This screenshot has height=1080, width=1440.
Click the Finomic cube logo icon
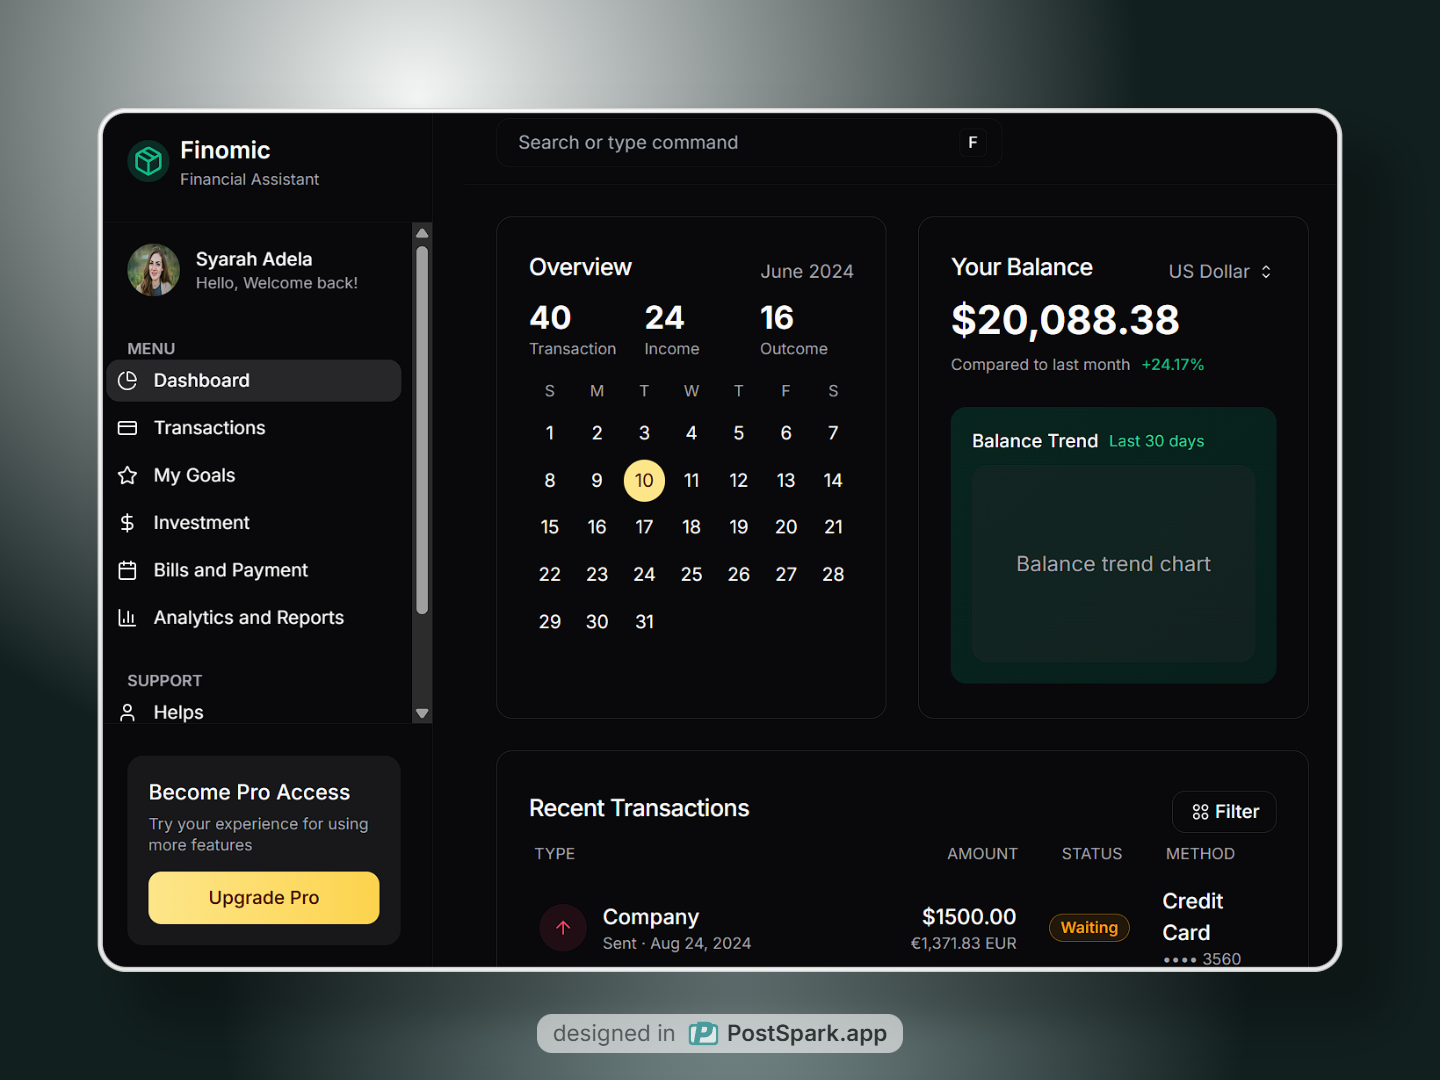pyautogui.click(x=149, y=161)
